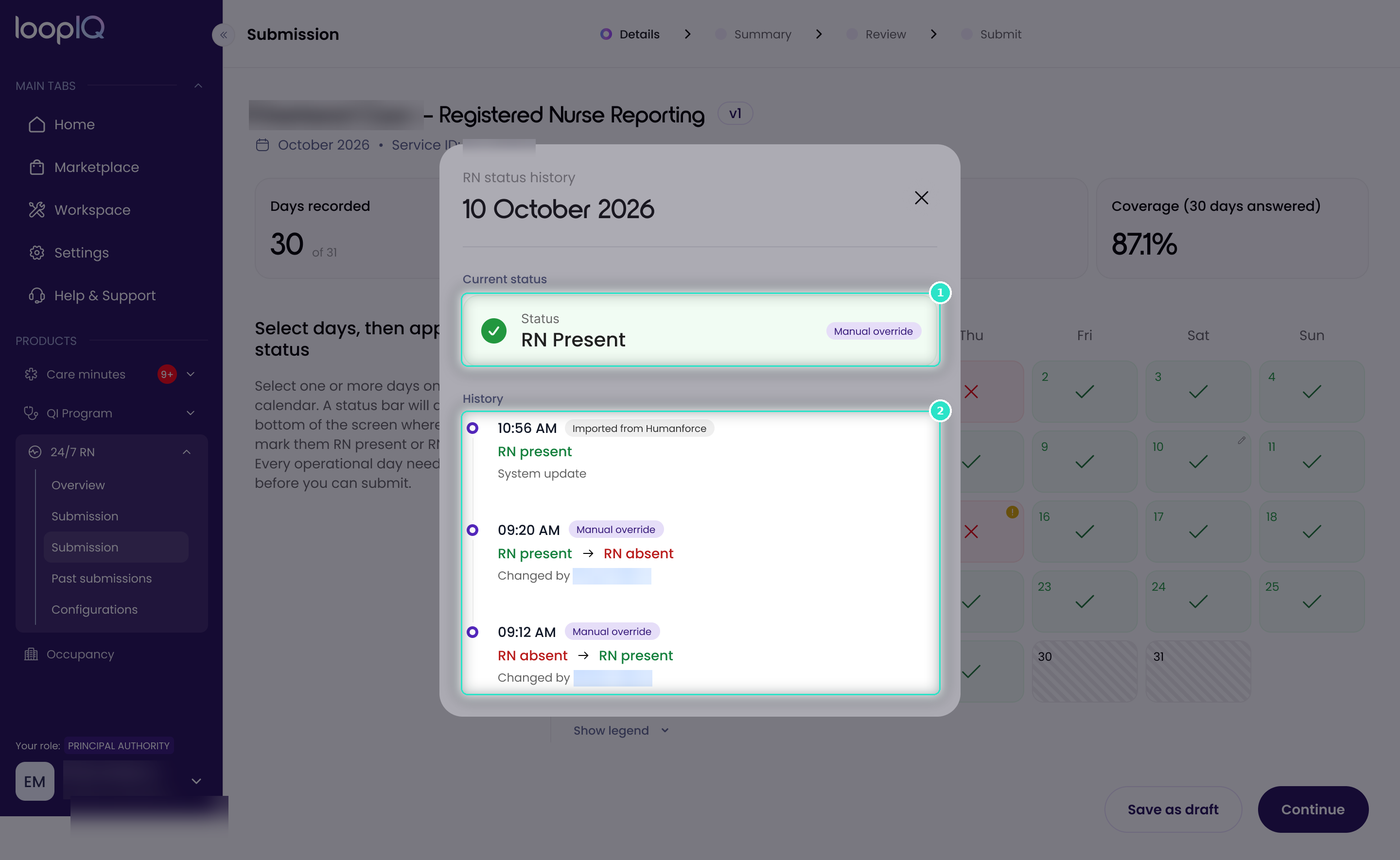Click the Home house icon
Viewport: 1400px width, 860px height.
[x=37, y=125]
